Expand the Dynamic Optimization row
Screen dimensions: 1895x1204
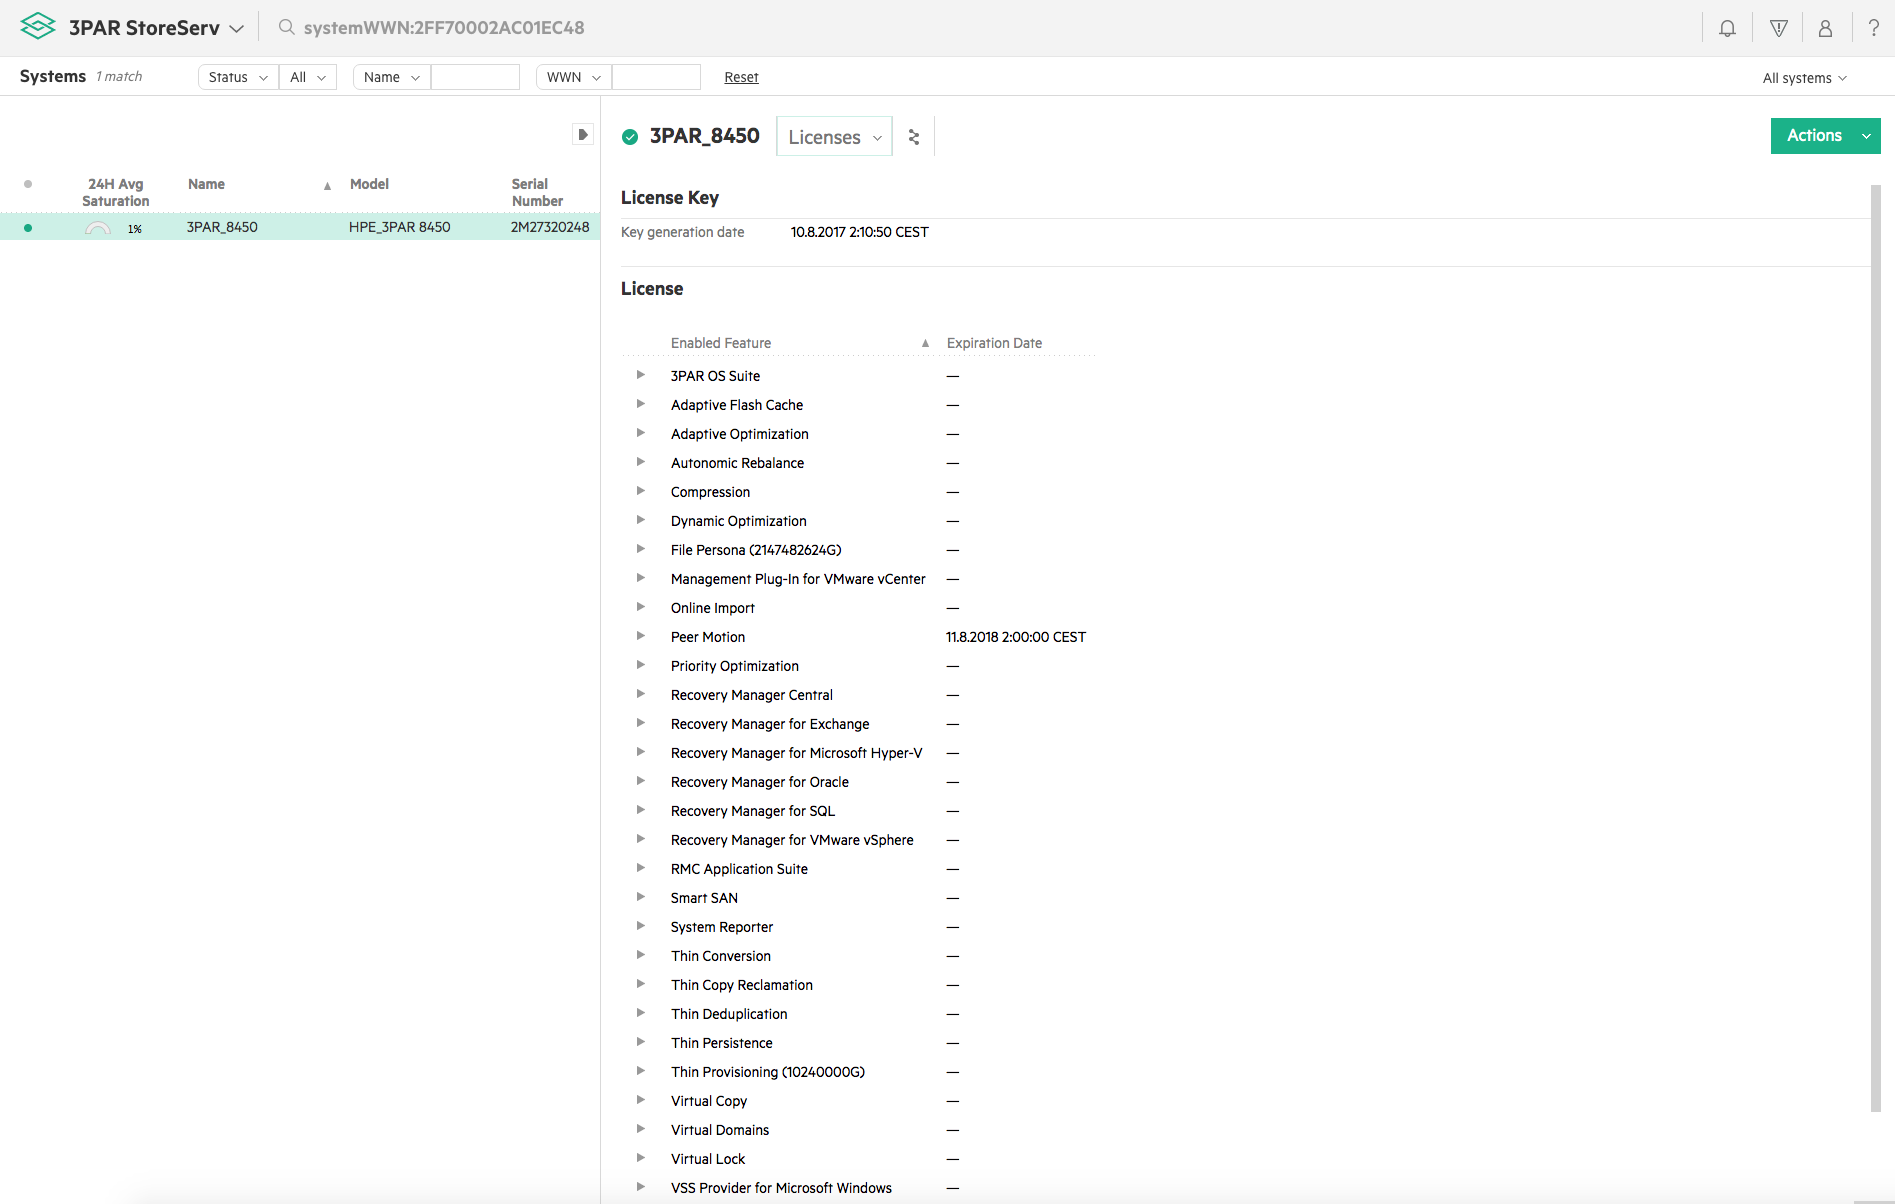[x=640, y=520]
